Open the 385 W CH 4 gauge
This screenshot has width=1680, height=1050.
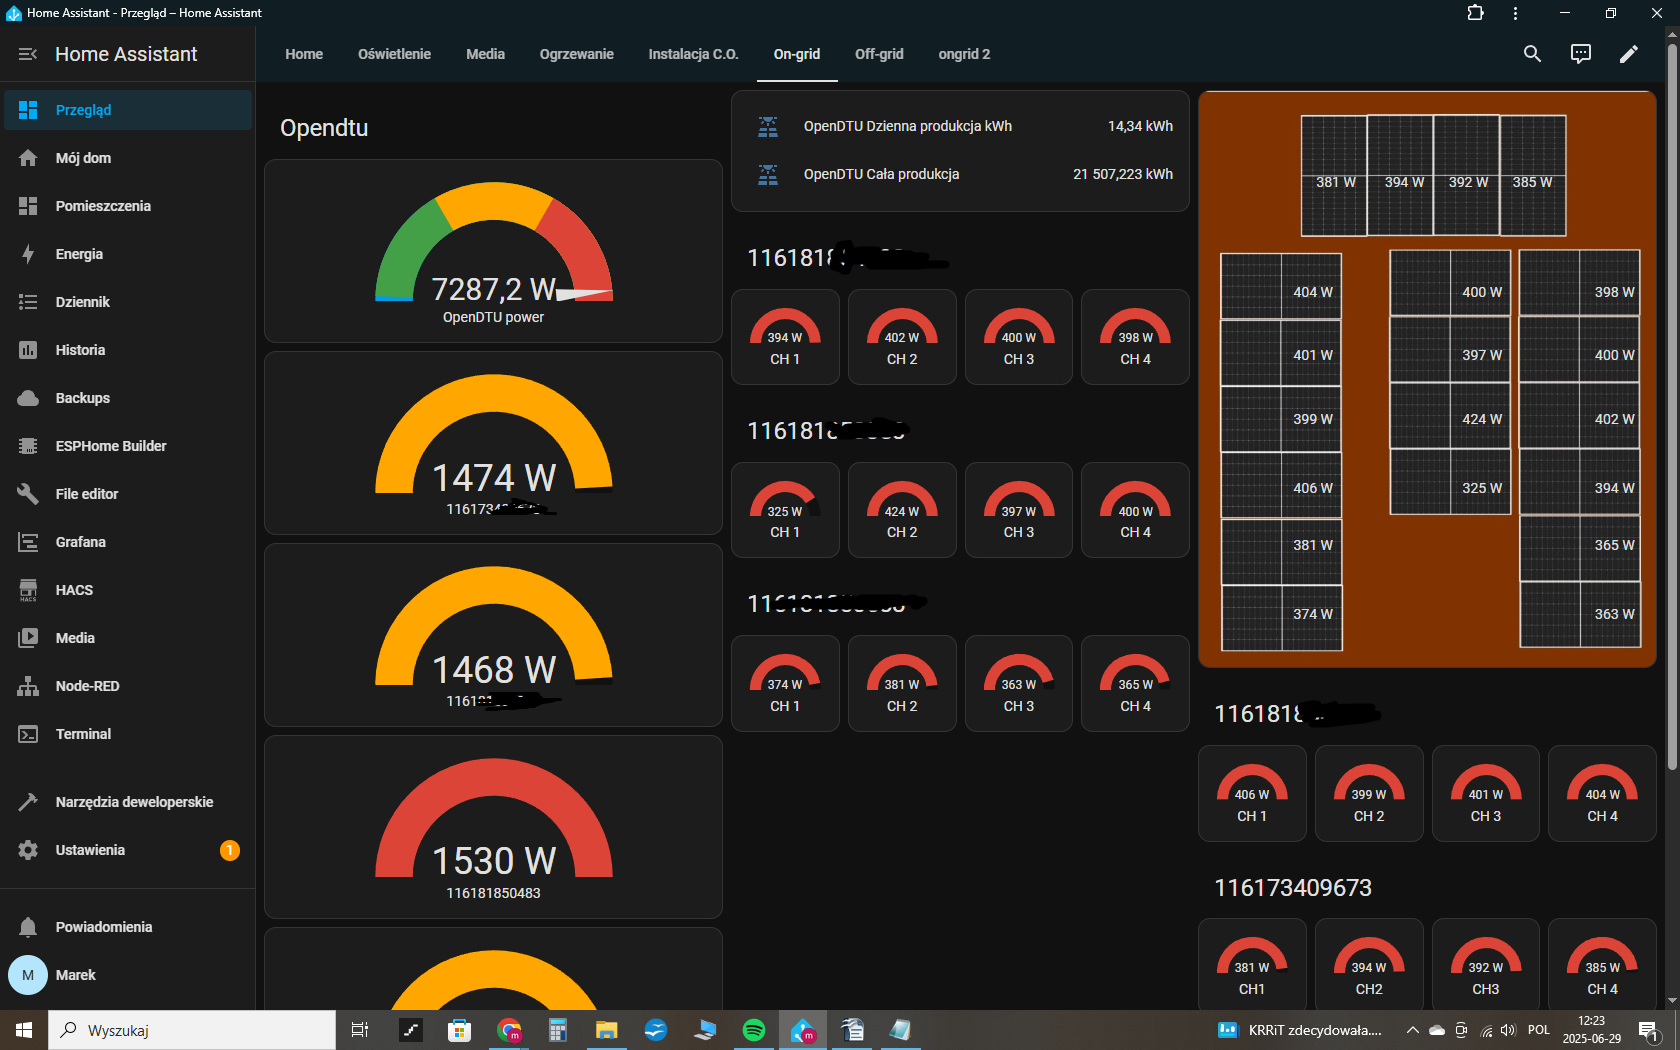click(x=1602, y=966)
